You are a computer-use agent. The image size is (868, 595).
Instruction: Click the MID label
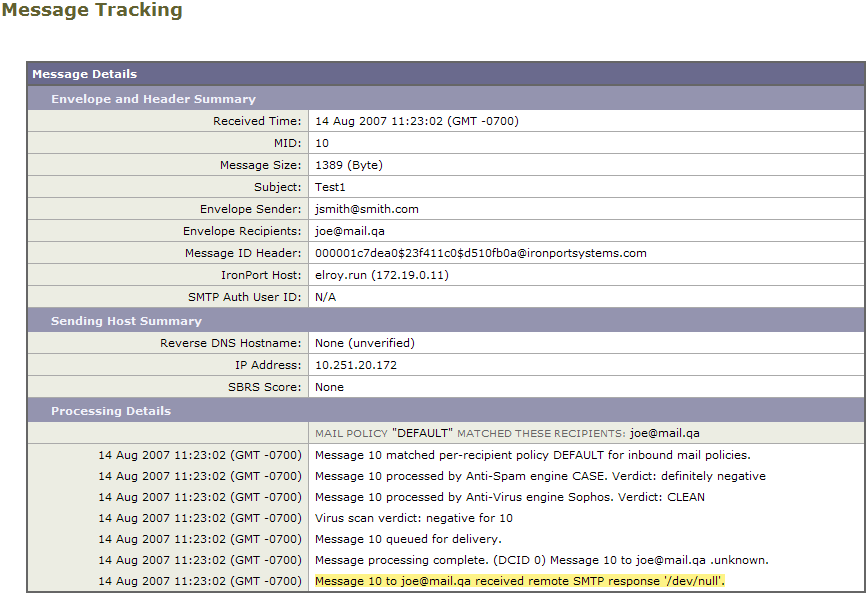[x=287, y=143]
